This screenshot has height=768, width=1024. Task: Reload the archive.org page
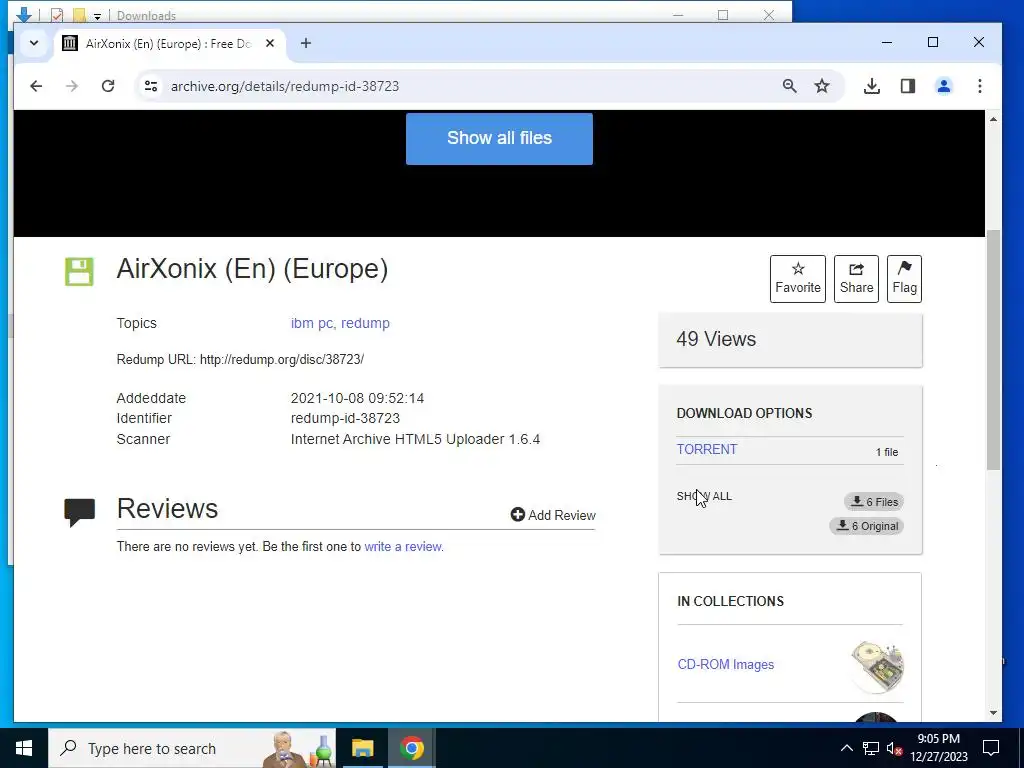108,86
